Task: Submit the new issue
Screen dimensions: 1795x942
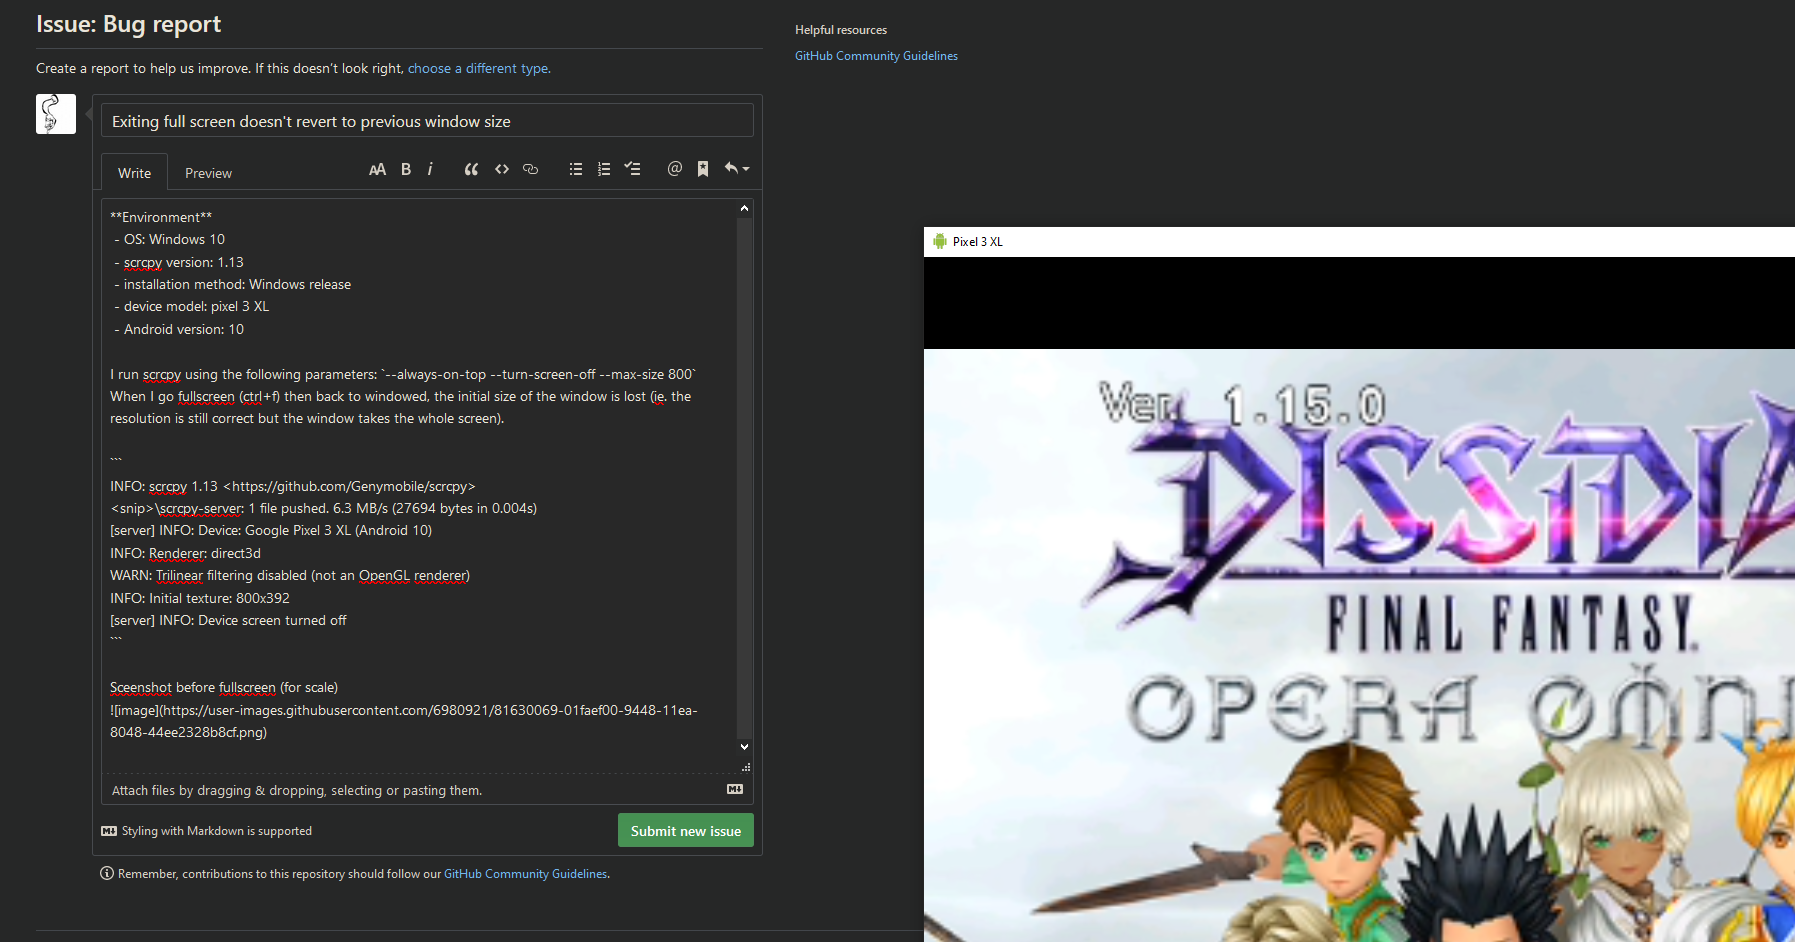Action: pos(685,830)
